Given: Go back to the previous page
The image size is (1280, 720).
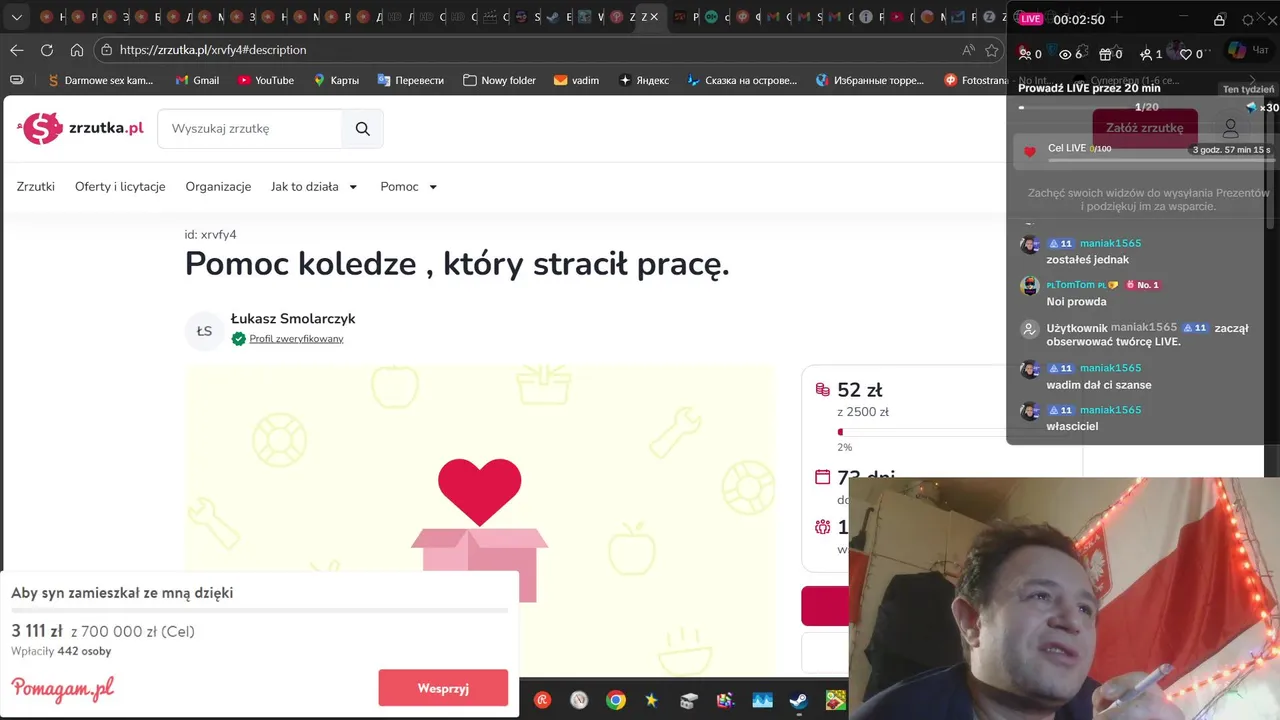Looking at the screenshot, I should (17, 50).
